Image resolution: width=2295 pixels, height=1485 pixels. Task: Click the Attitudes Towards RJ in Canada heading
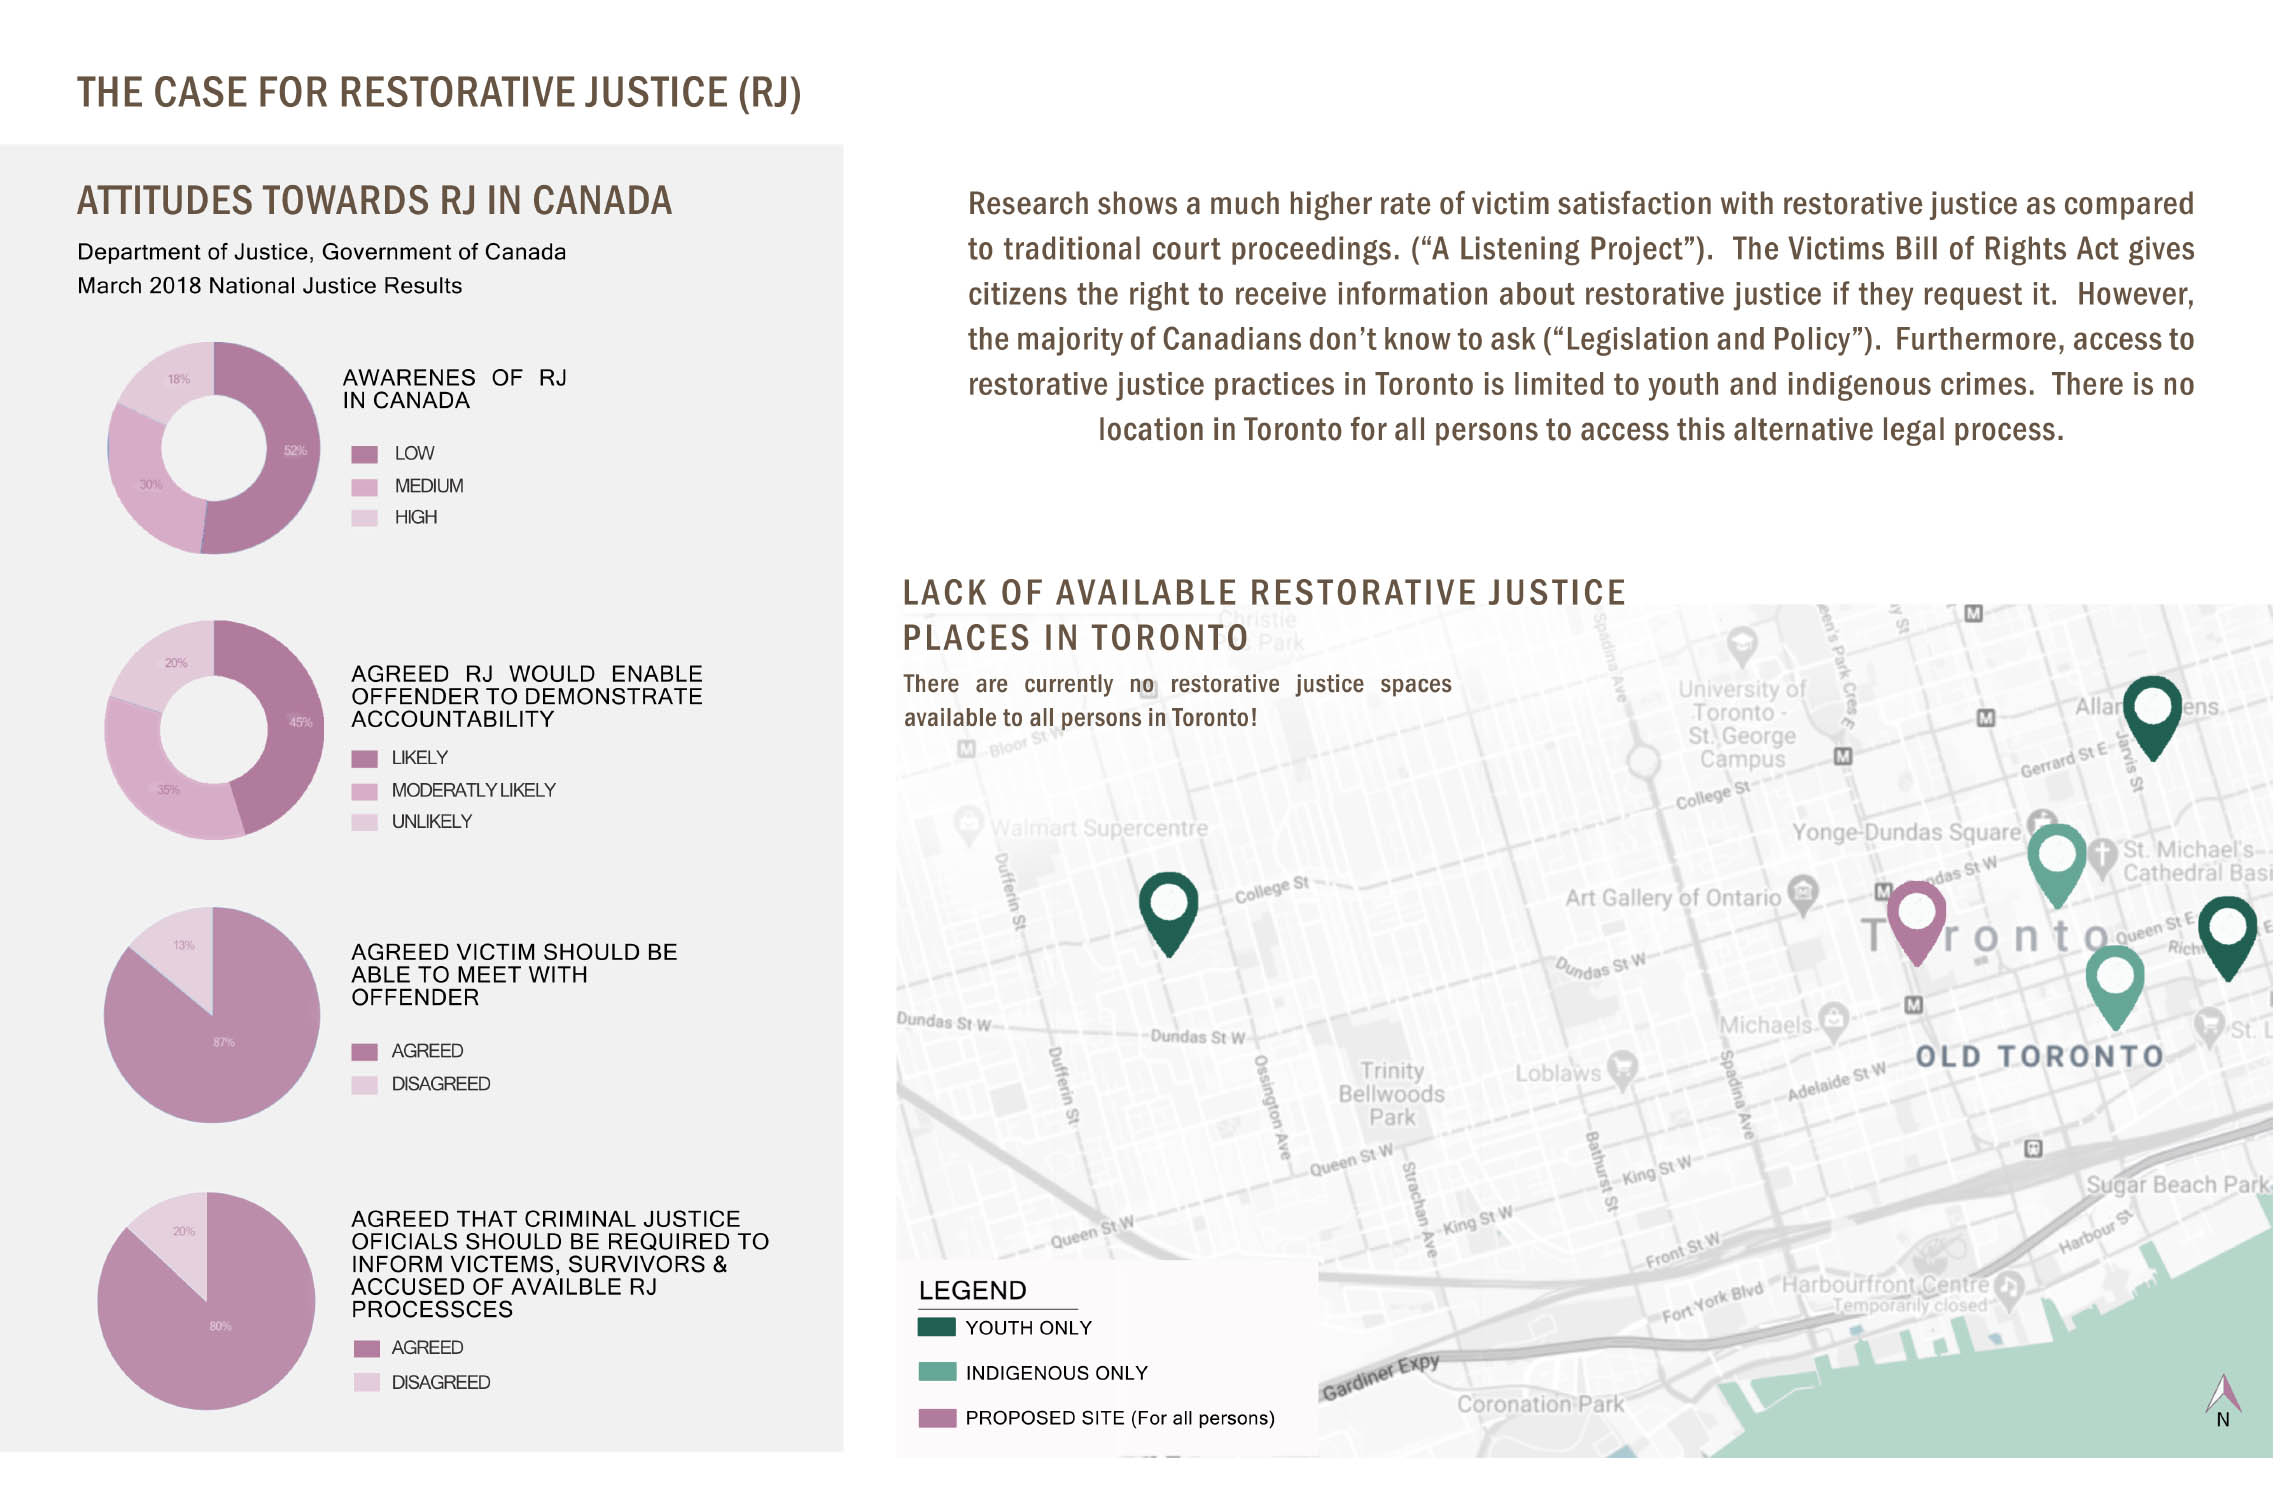tap(374, 200)
